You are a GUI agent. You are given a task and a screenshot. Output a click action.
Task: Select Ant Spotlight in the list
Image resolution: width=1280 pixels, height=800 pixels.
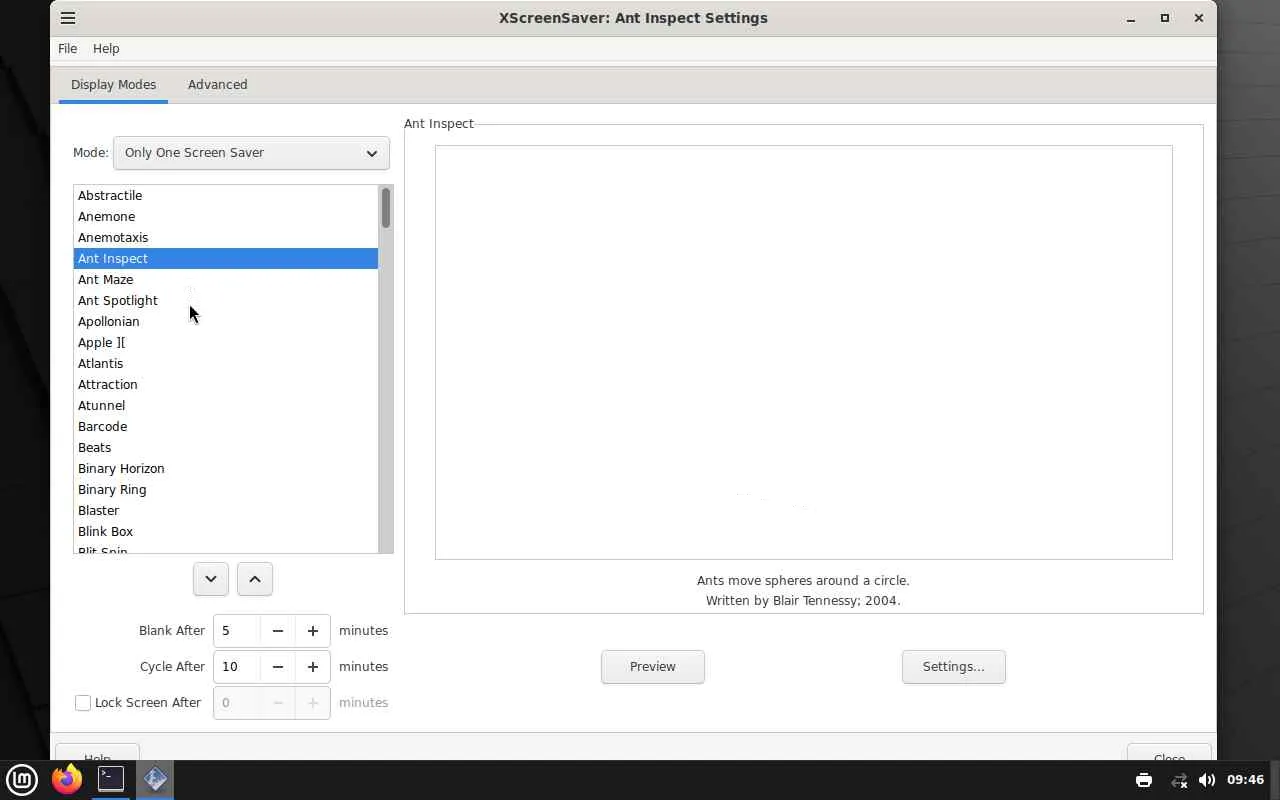(x=226, y=300)
